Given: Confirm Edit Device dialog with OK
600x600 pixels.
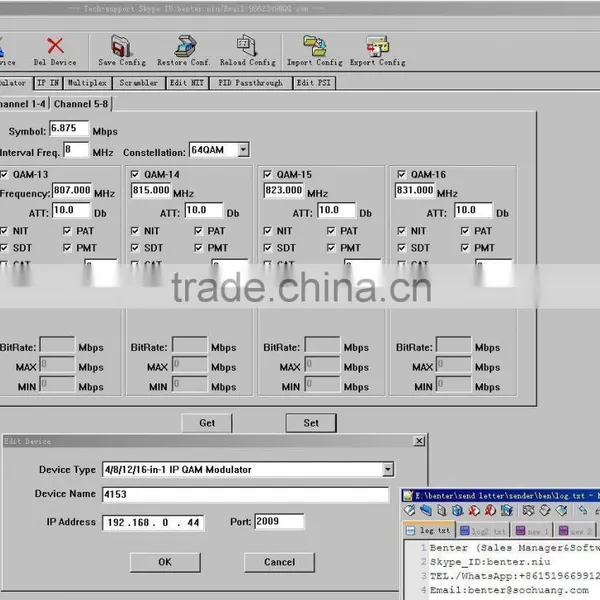Looking at the screenshot, I should (165, 562).
